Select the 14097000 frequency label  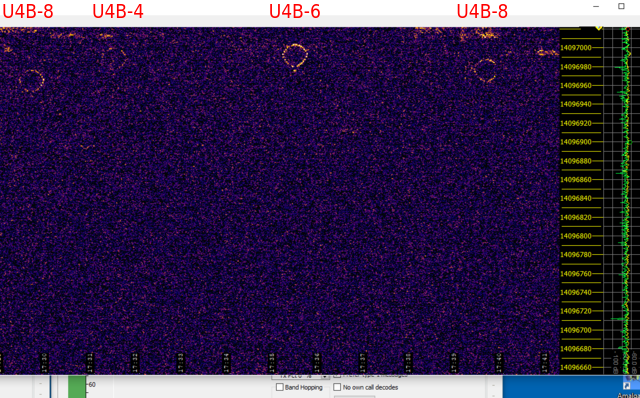[576, 48]
